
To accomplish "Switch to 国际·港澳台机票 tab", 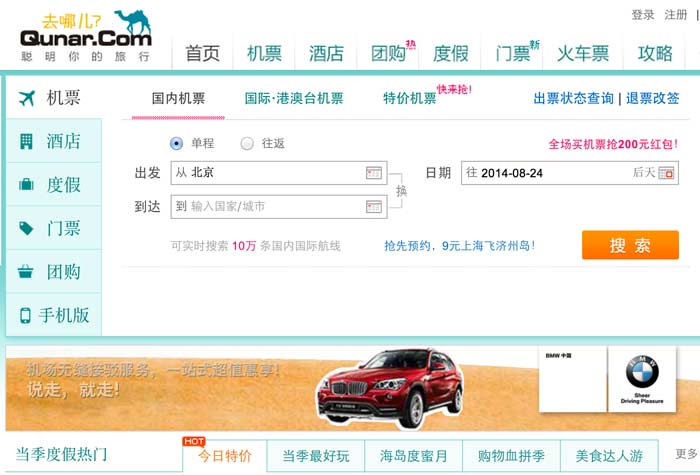I will pyautogui.click(x=294, y=98).
